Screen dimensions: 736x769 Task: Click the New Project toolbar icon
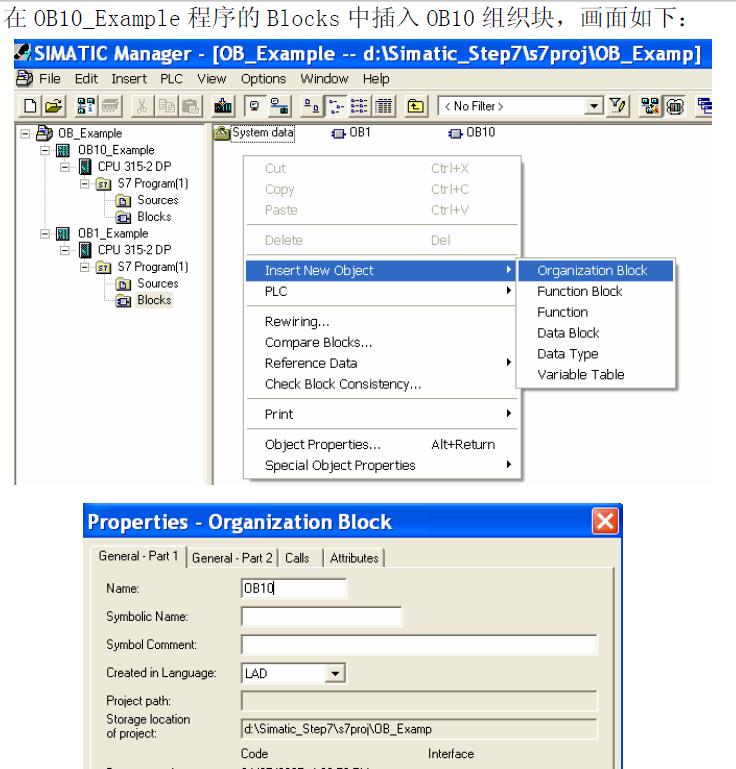tap(30, 106)
